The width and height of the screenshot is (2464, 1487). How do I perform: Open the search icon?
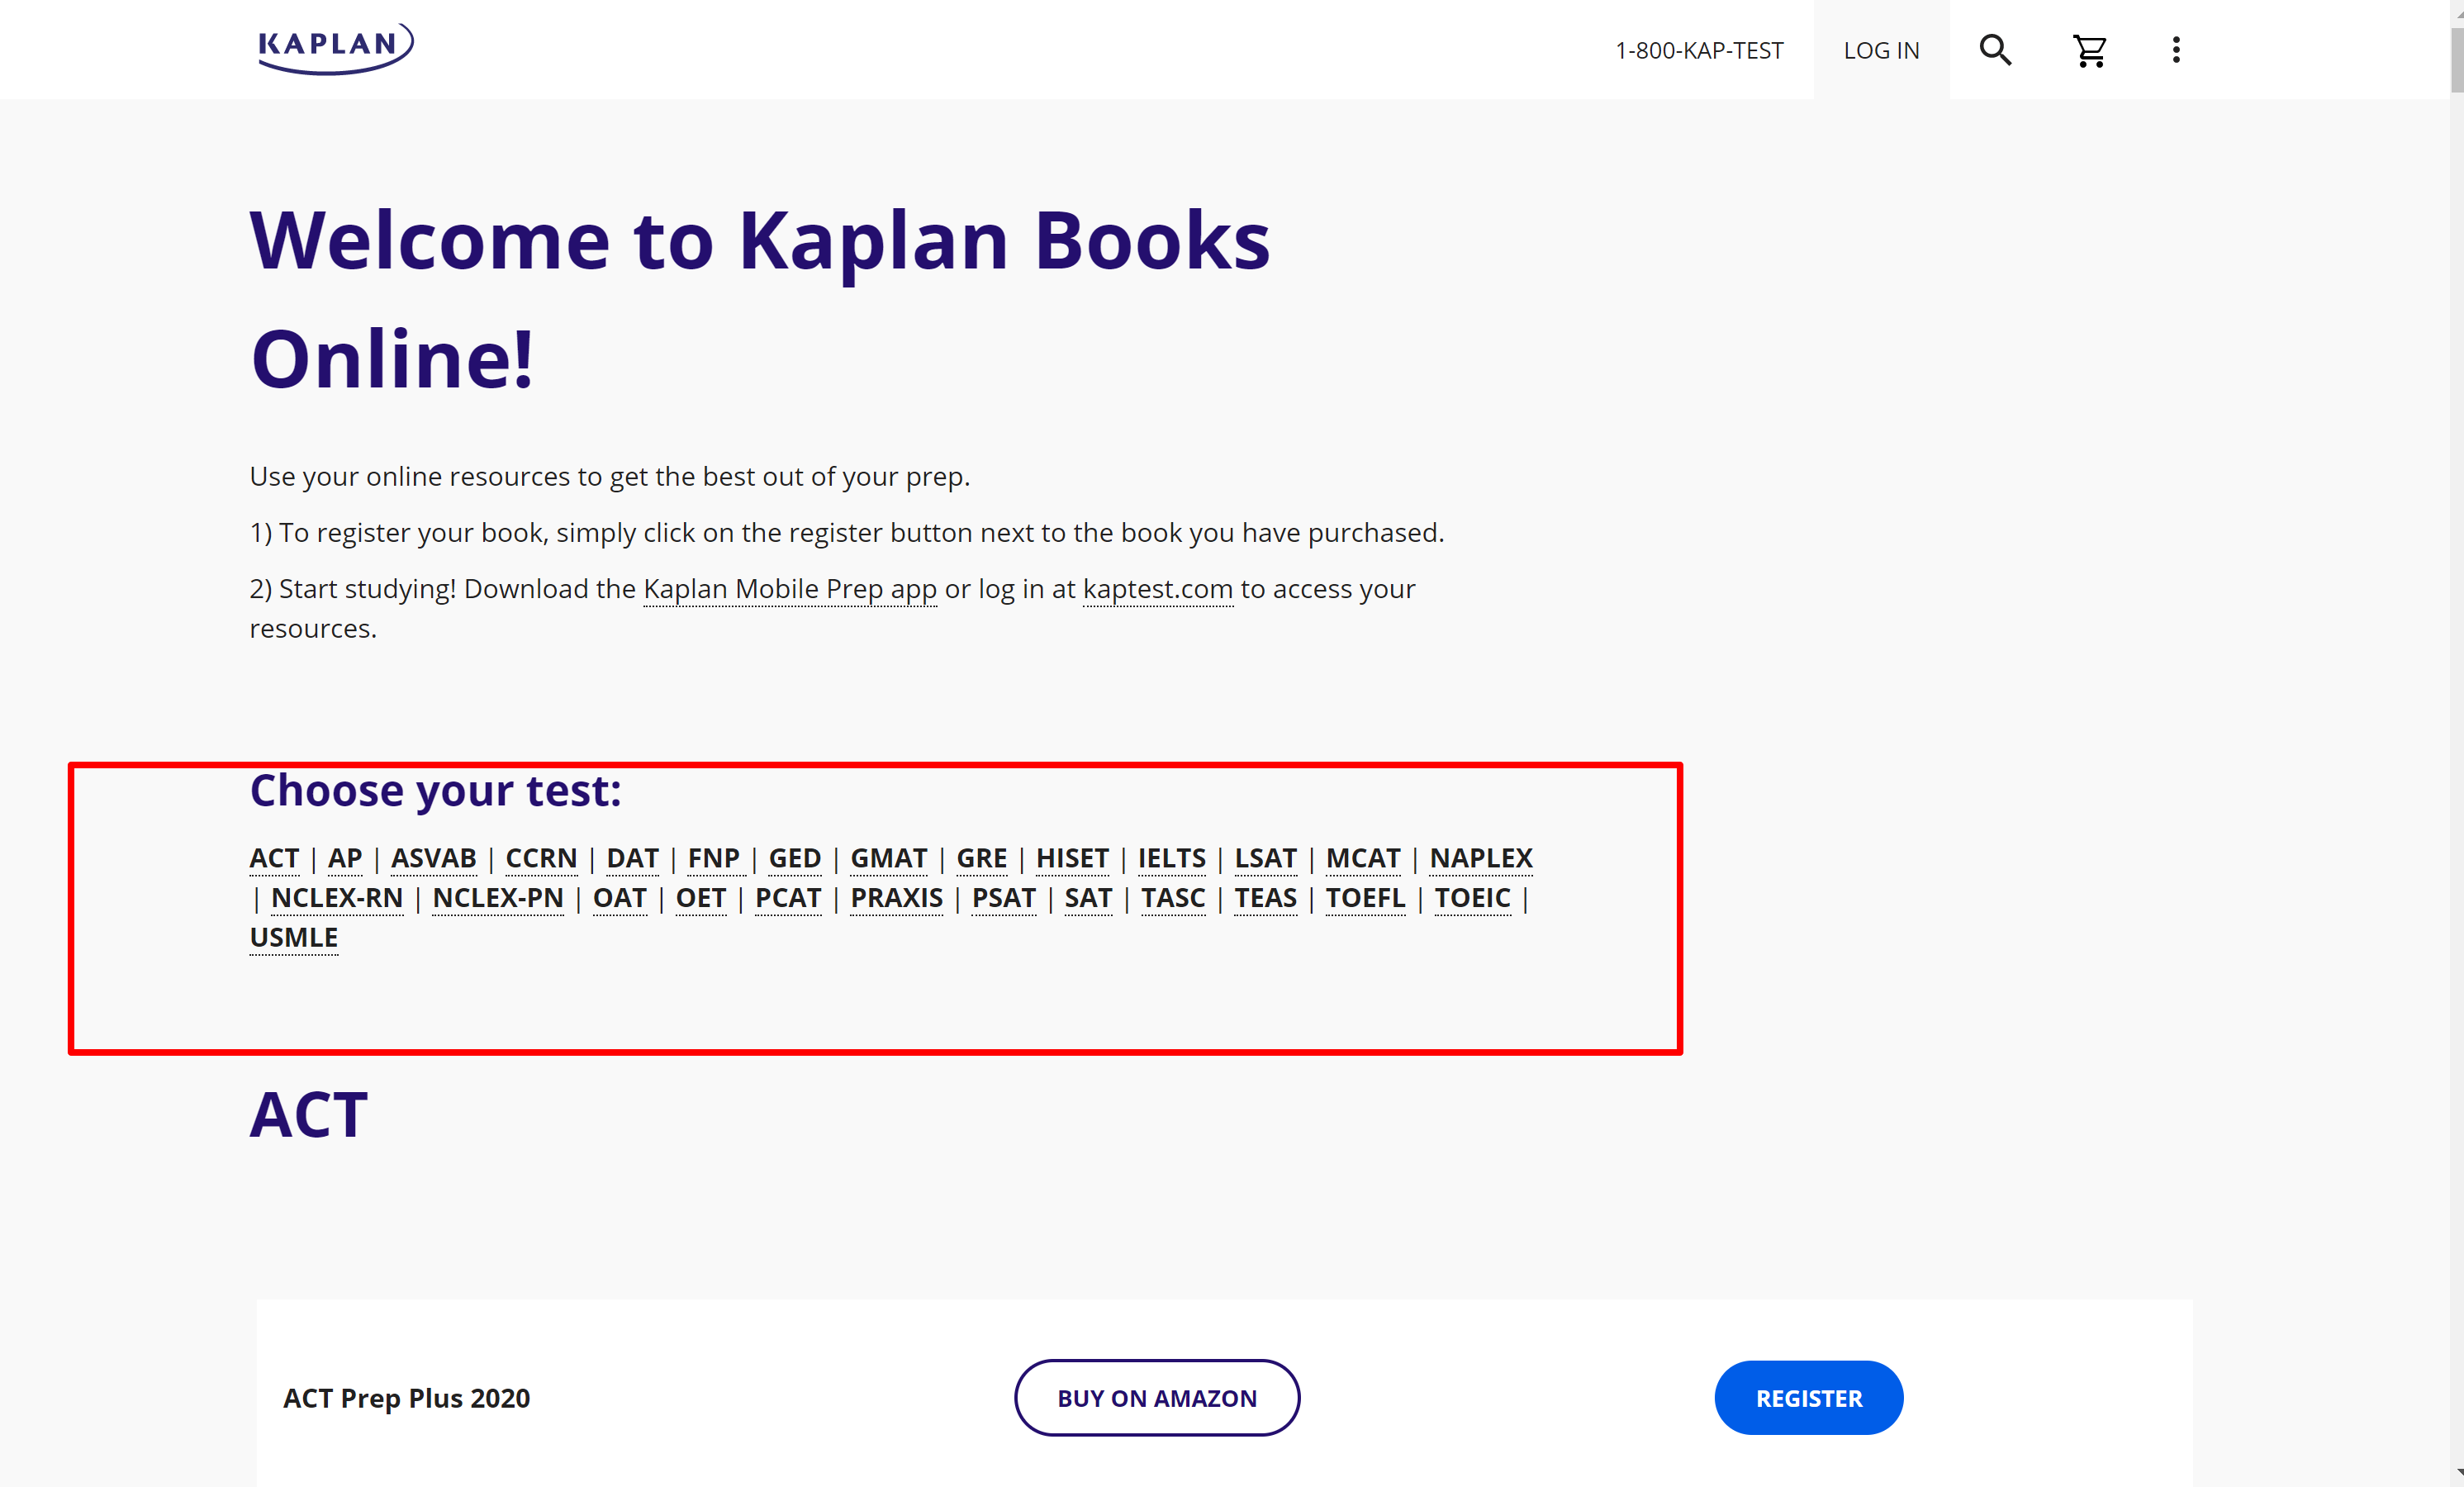pyautogui.click(x=1994, y=50)
